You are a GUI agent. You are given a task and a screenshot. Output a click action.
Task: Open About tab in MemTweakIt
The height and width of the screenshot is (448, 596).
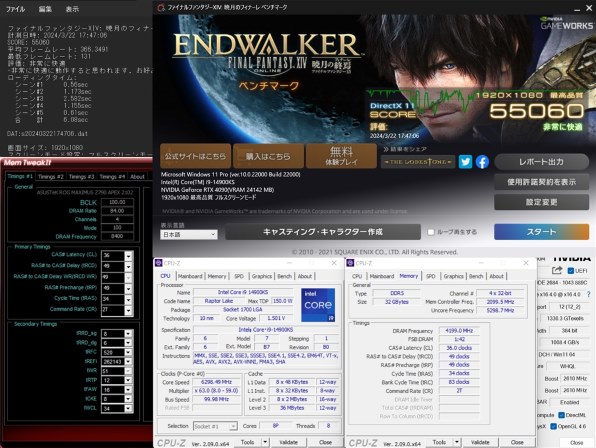click(137, 177)
